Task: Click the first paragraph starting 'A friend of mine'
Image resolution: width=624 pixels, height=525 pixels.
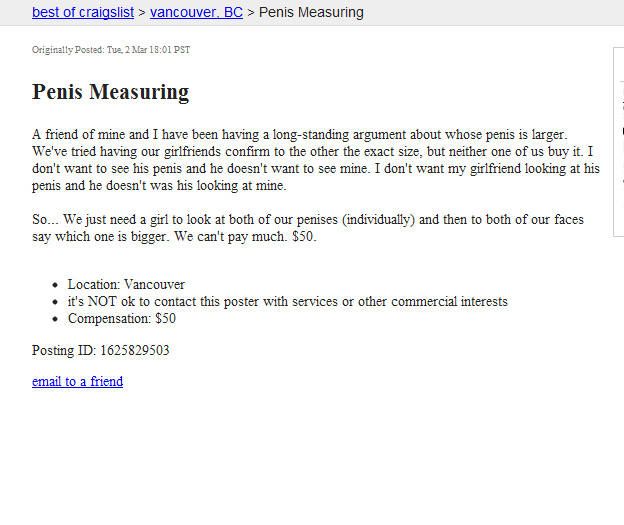Action: pos(316,160)
